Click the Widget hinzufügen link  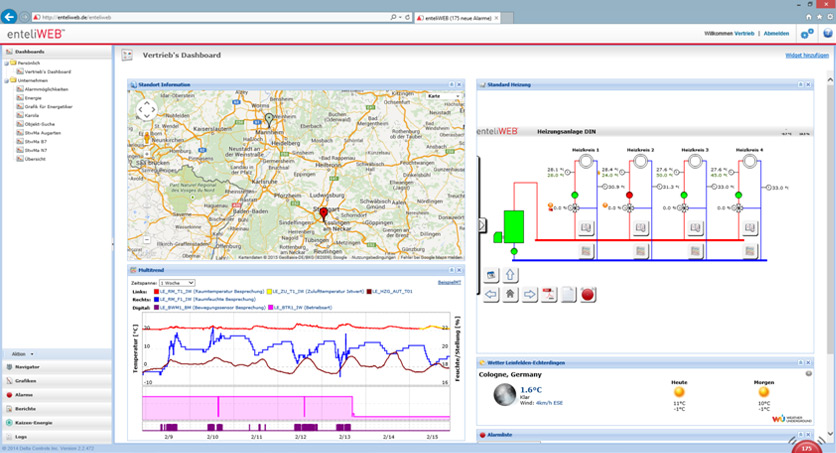(x=807, y=55)
